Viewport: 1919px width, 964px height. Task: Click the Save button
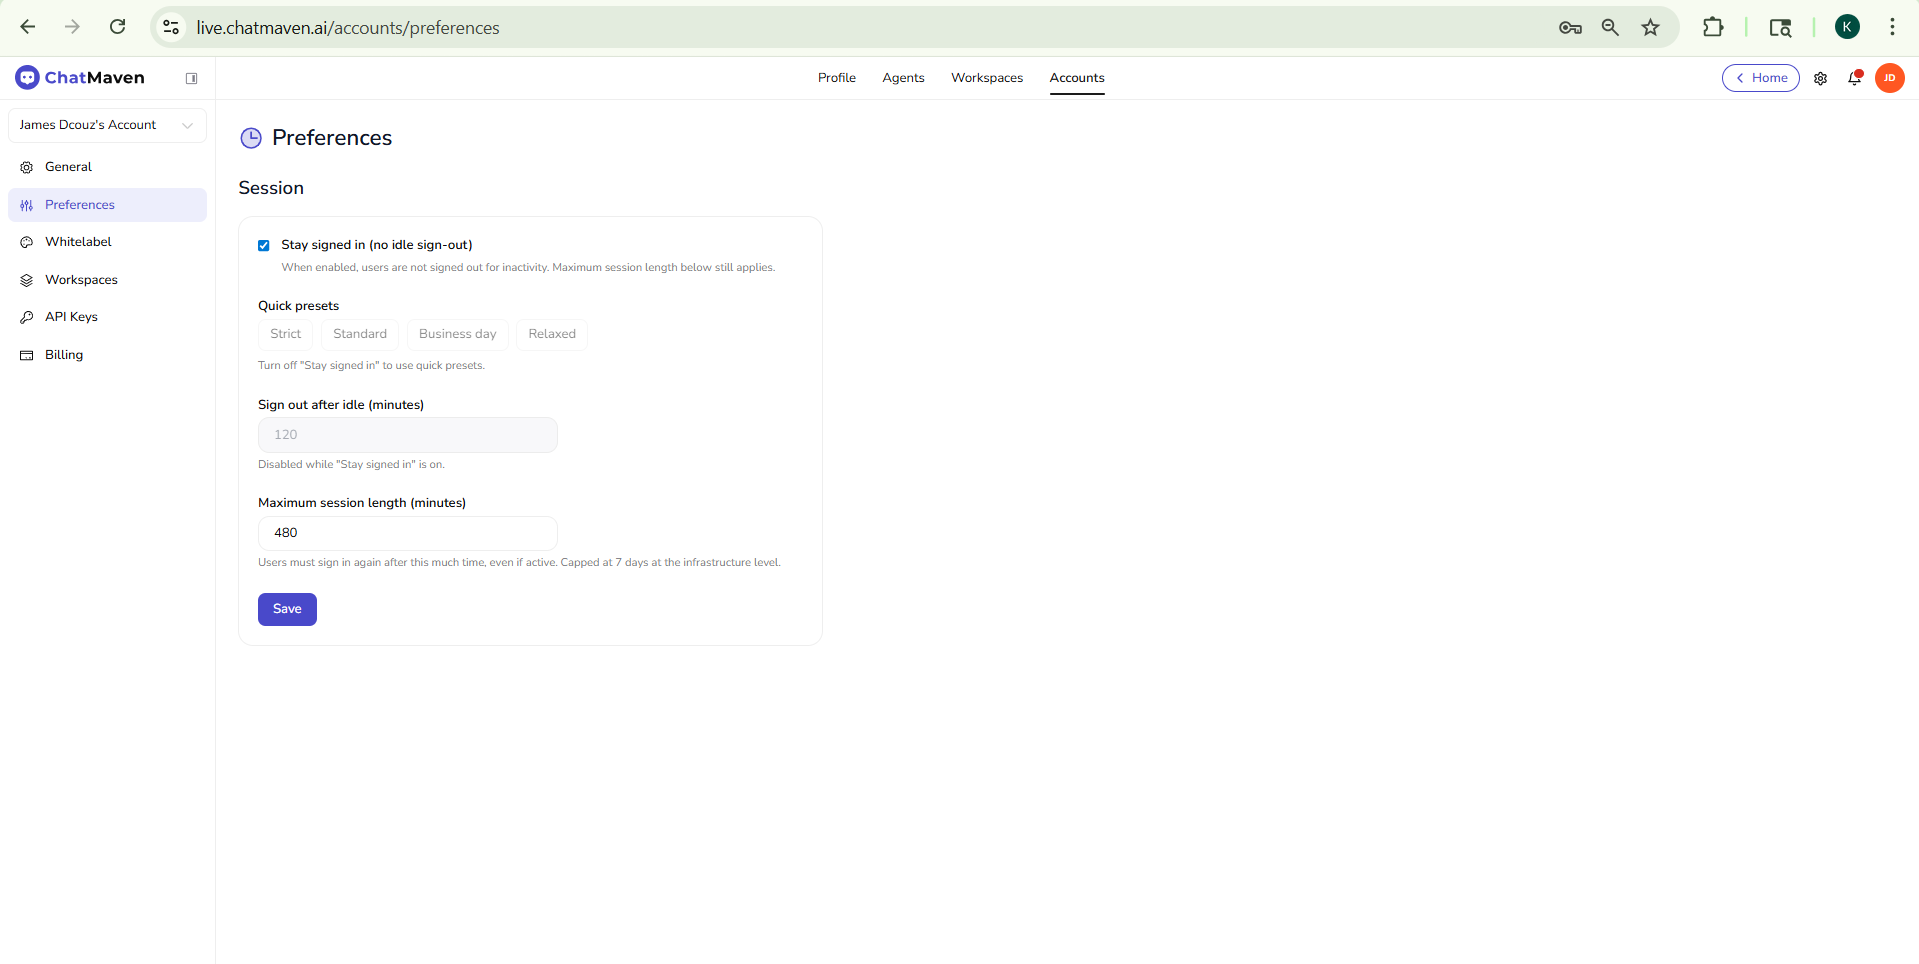click(x=287, y=609)
